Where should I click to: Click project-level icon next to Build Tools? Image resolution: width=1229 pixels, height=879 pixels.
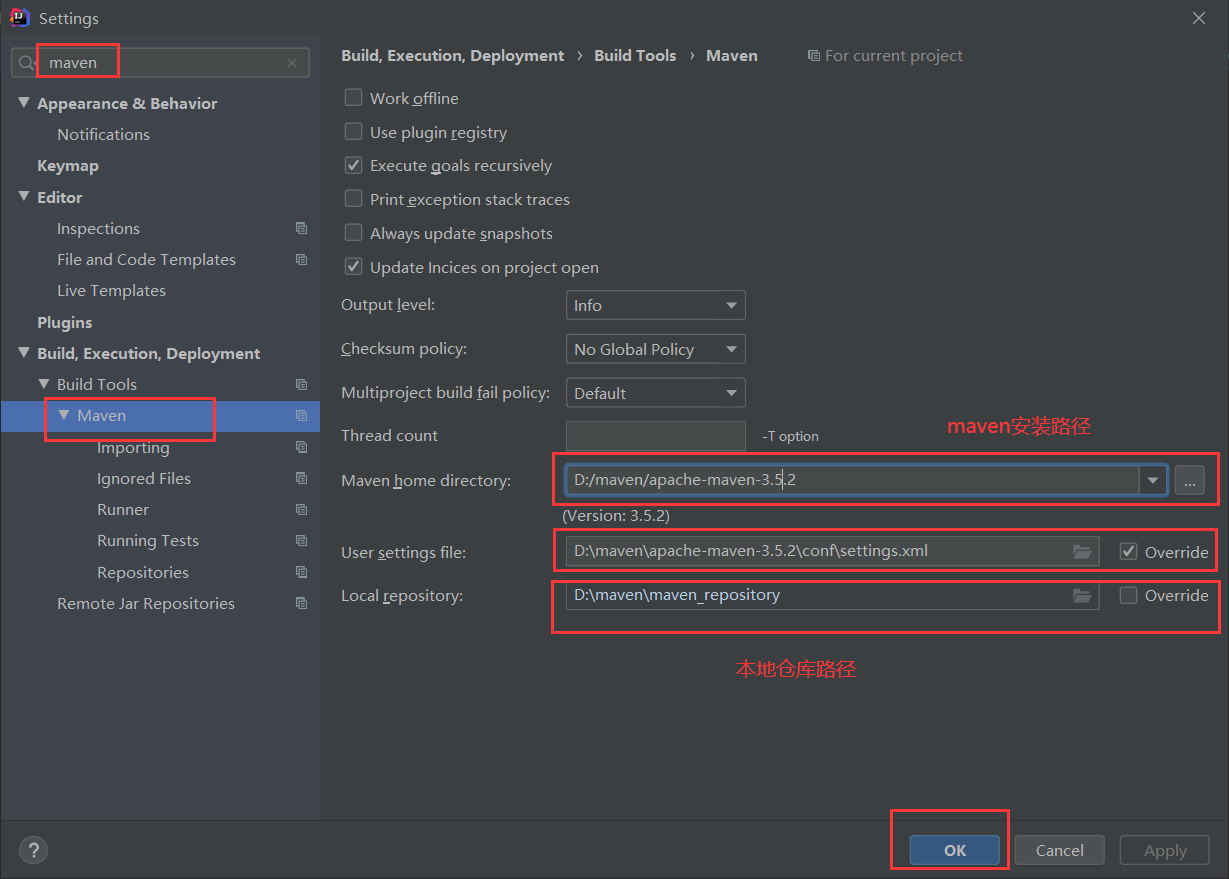coord(301,384)
